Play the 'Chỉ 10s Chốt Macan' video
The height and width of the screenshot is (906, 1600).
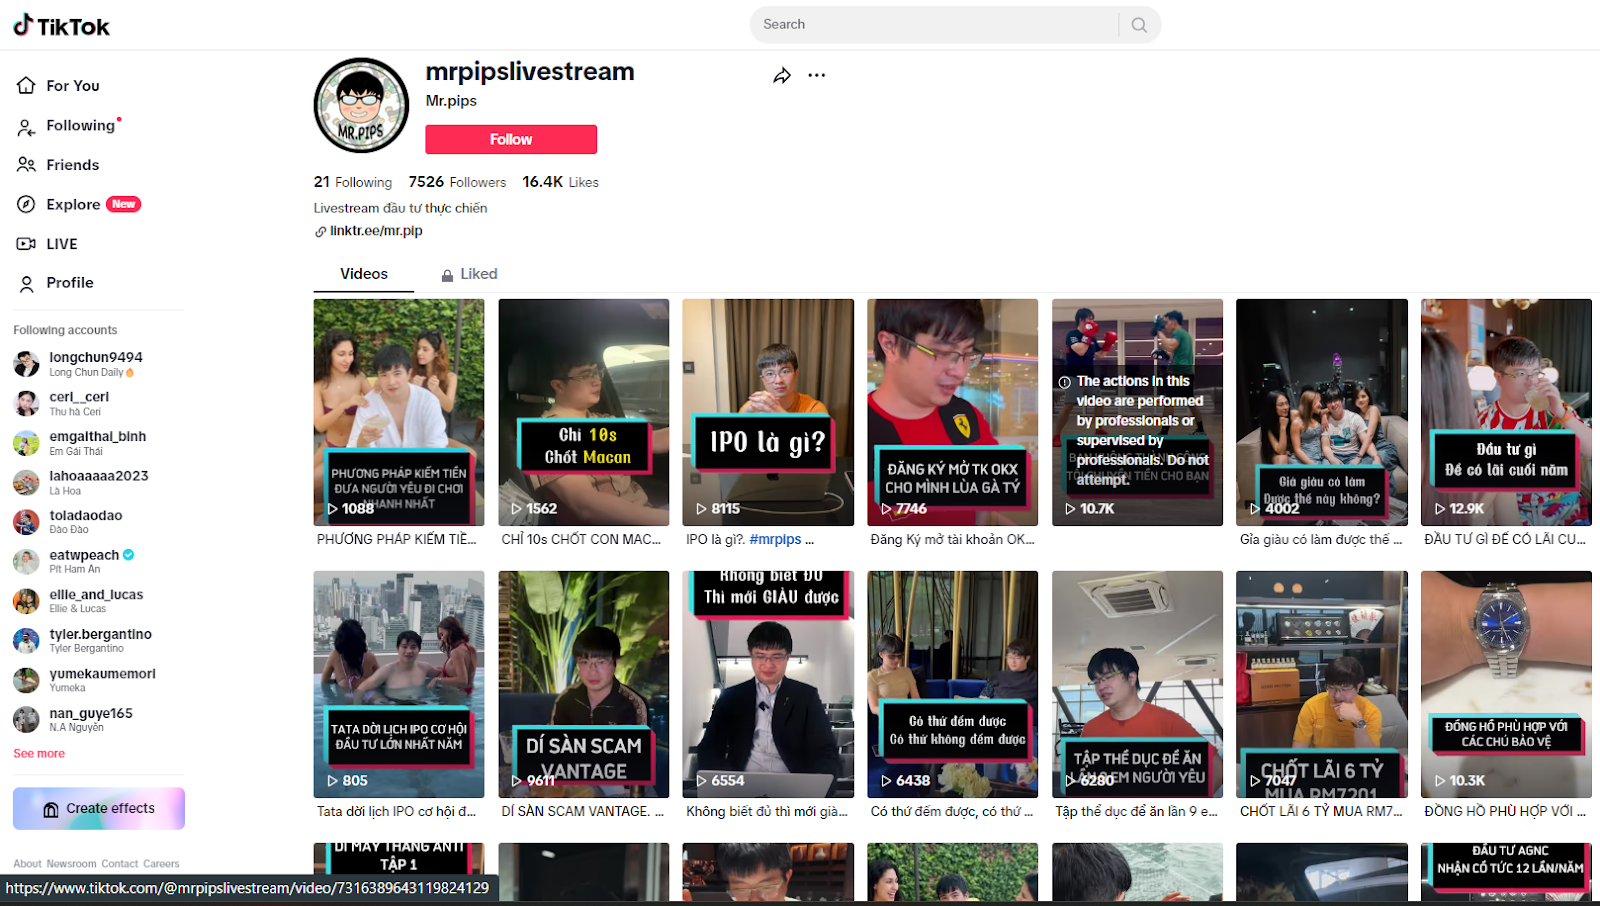pyautogui.click(x=584, y=413)
